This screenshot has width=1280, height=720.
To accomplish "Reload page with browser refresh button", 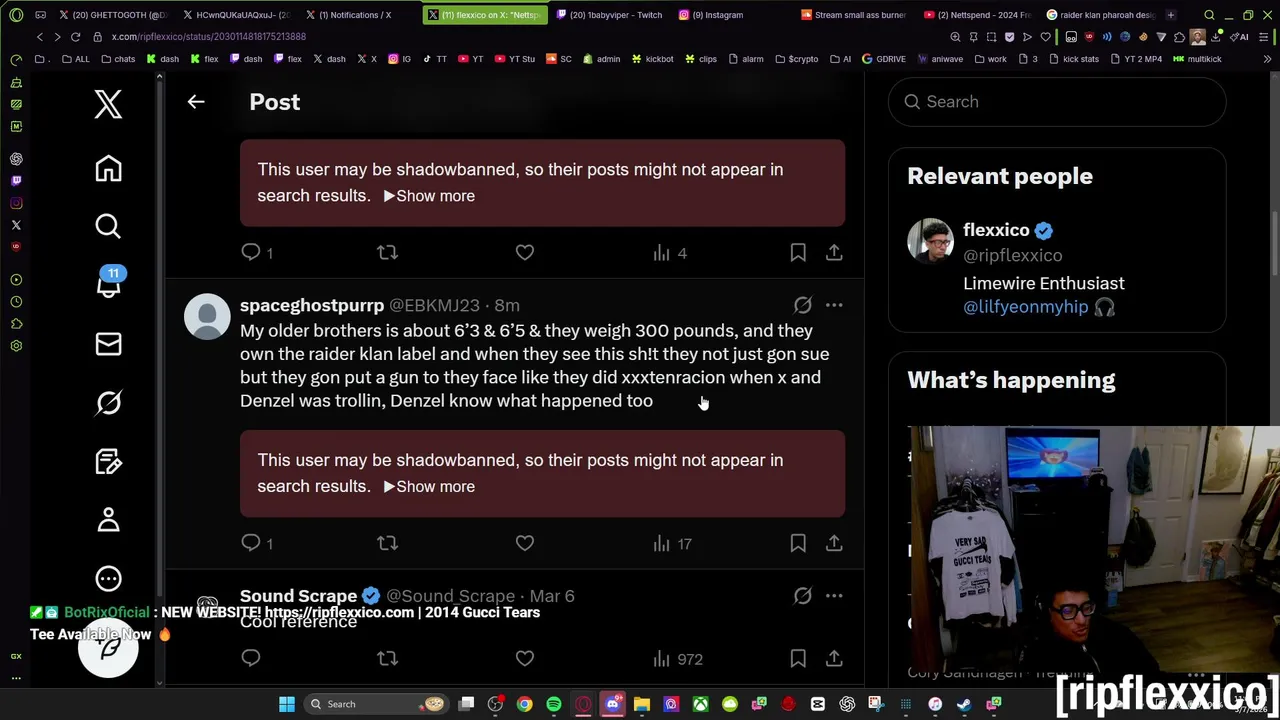I will click(x=75, y=36).
